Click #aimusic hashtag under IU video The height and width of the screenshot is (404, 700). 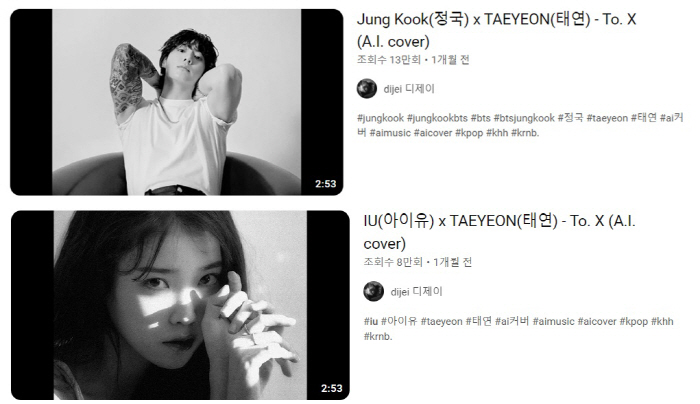click(x=554, y=321)
